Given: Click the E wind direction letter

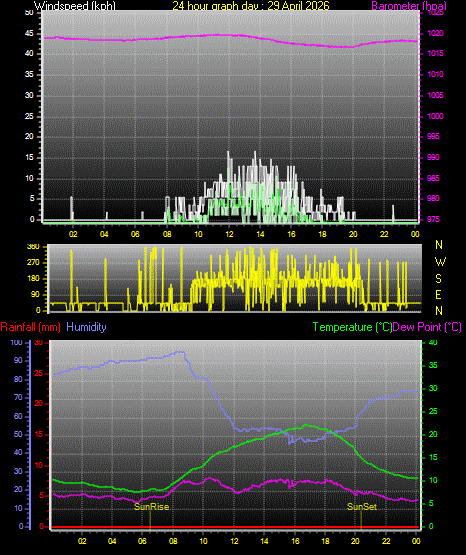Looking at the screenshot, I should (x=438, y=294).
